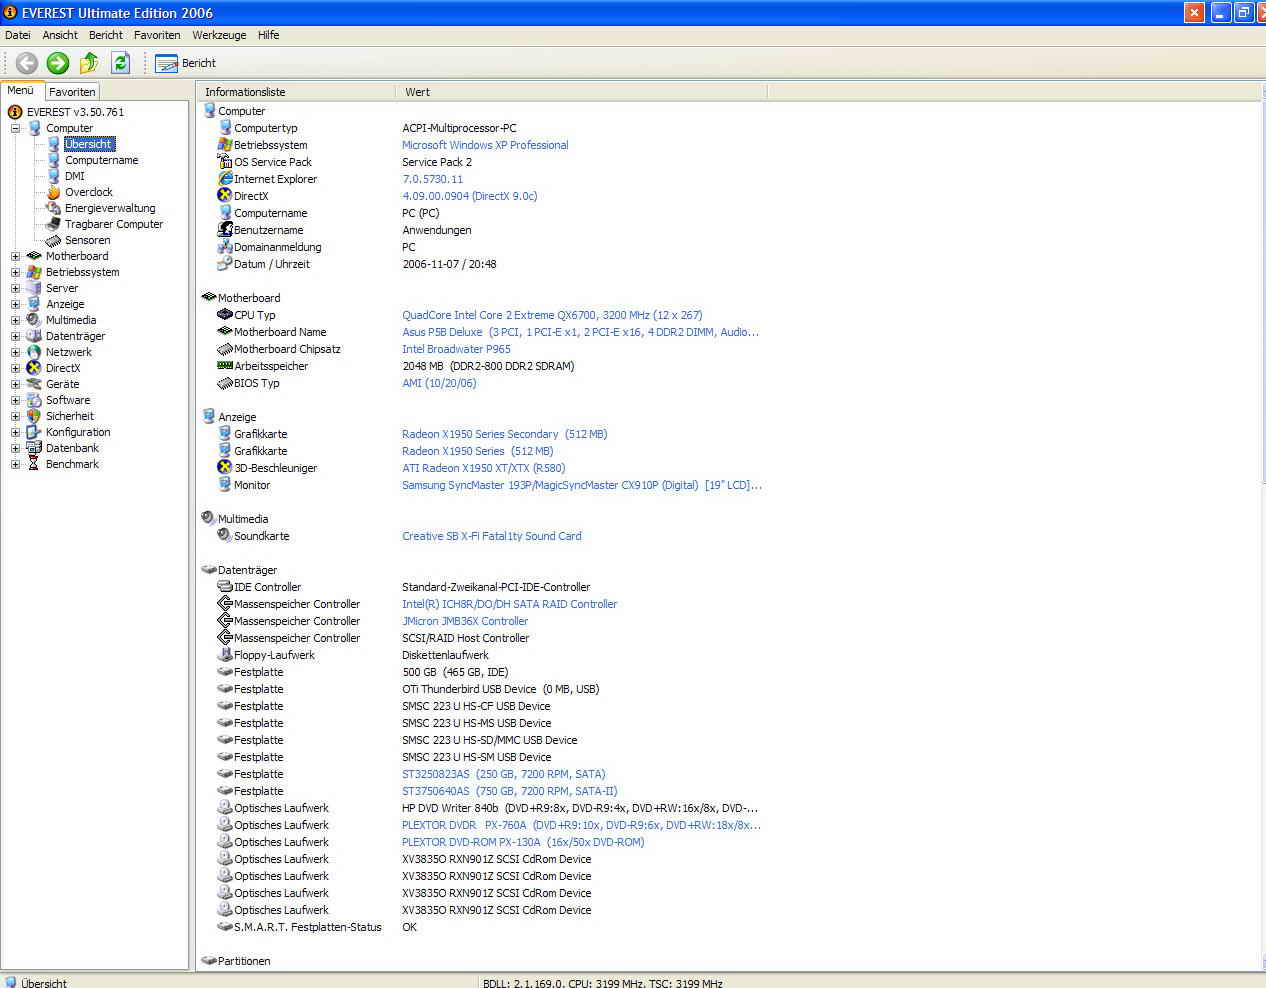This screenshot has width=1266, height=988.
Task: Expand the Netzwerk tree node
Action: coord(15,352)
